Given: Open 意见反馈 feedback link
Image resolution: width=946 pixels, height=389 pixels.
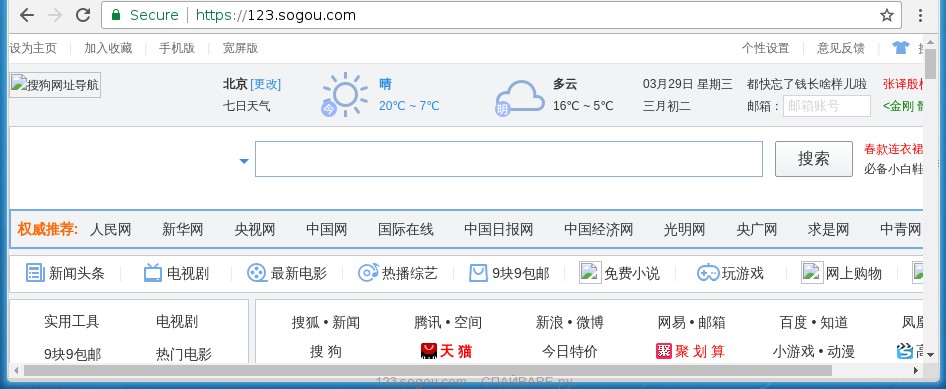Looking at the screenshot, I should [x=840, y=48].
